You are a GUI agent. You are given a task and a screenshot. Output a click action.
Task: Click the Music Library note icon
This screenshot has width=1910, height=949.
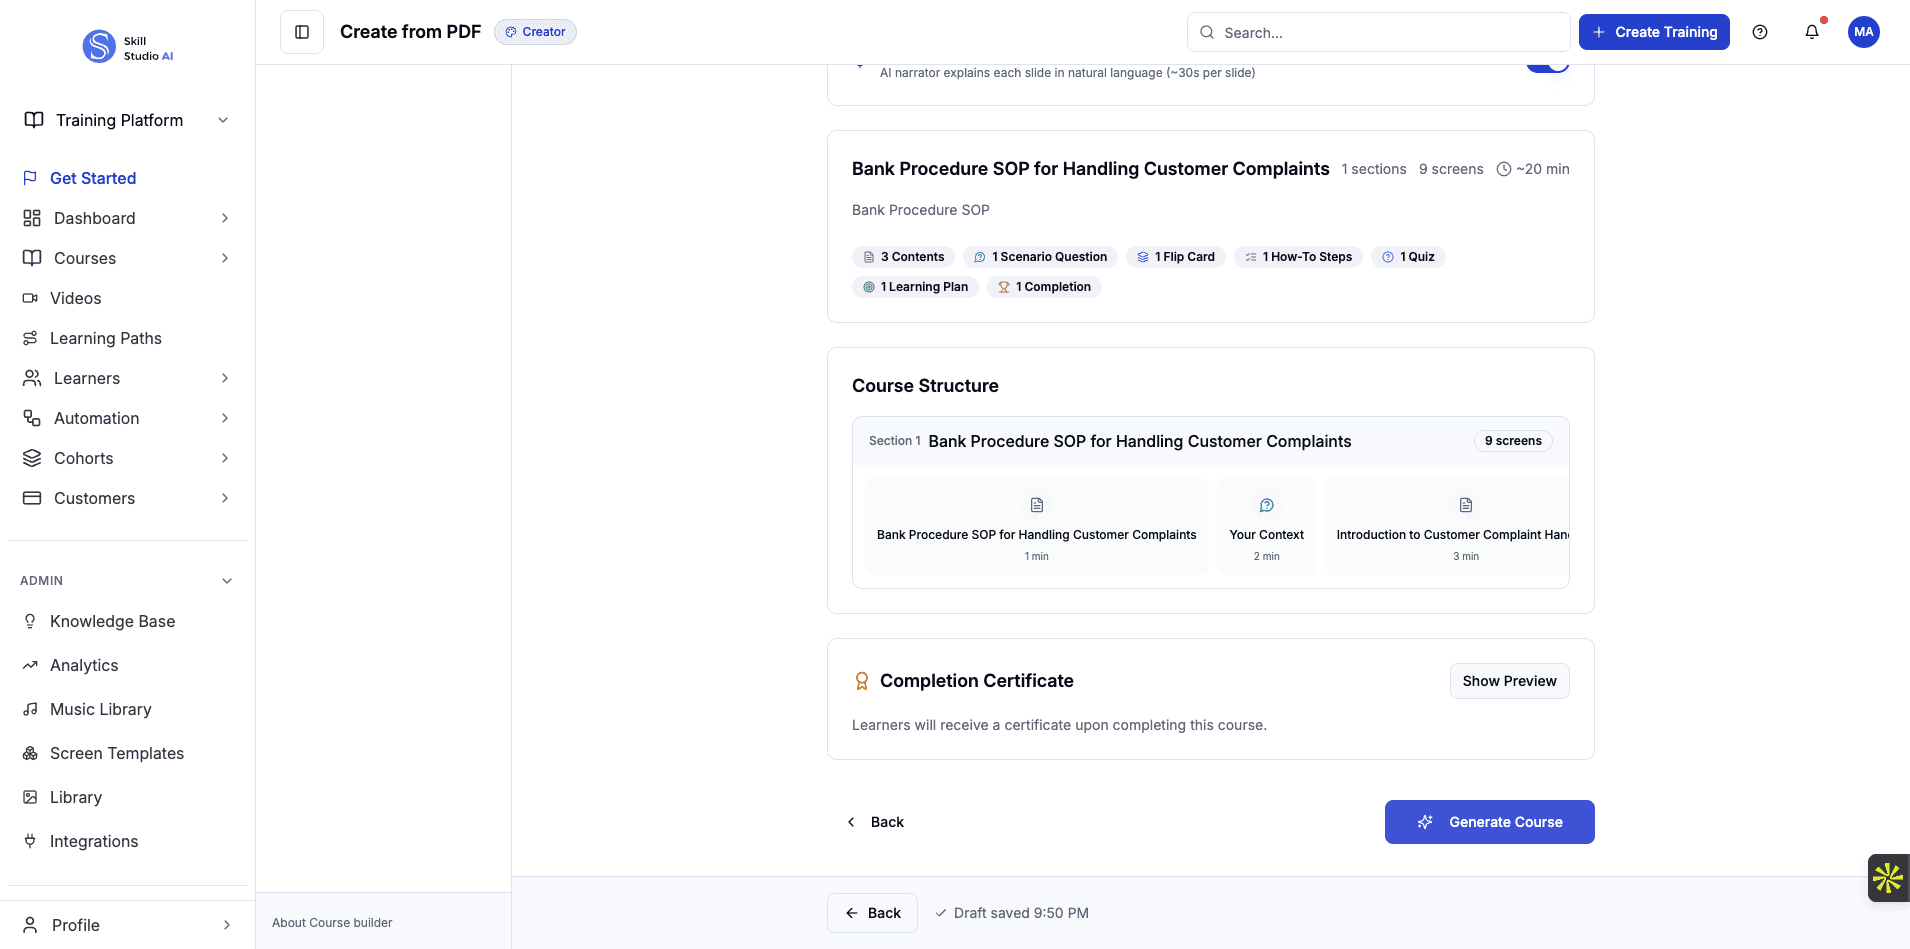(x=31, y=709)
